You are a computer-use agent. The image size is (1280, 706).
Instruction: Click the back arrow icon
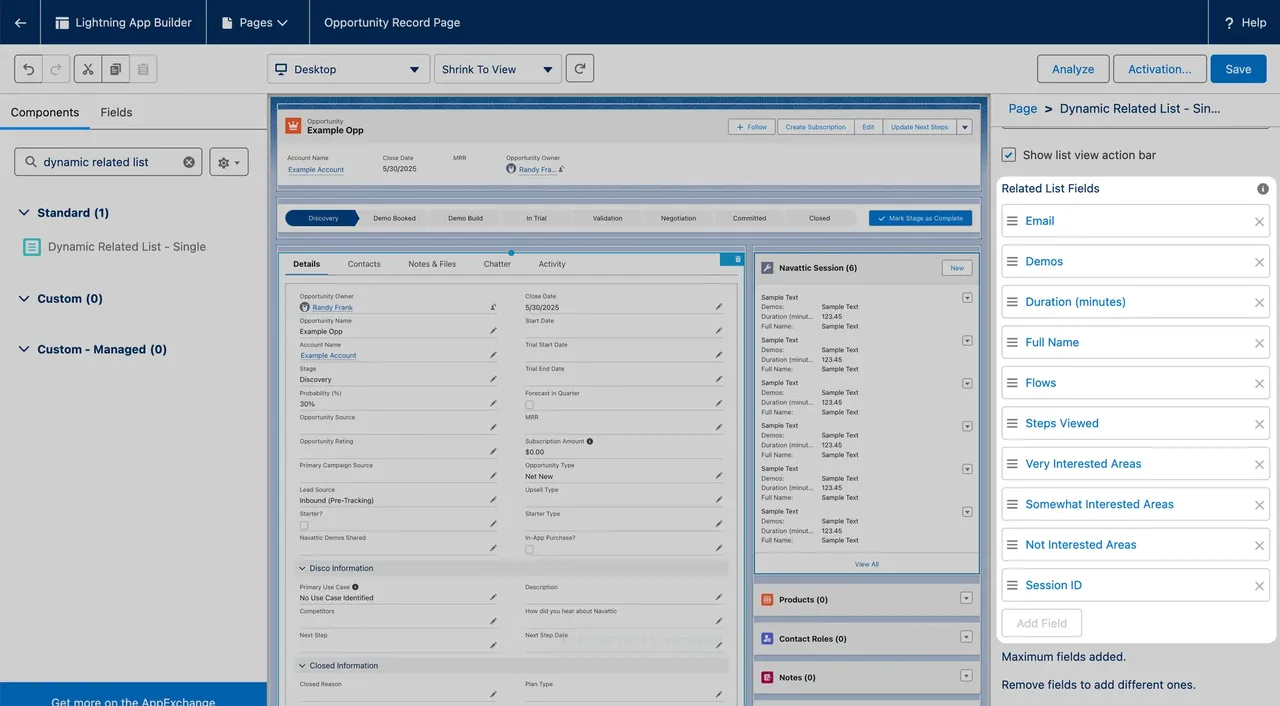point(20,22)
